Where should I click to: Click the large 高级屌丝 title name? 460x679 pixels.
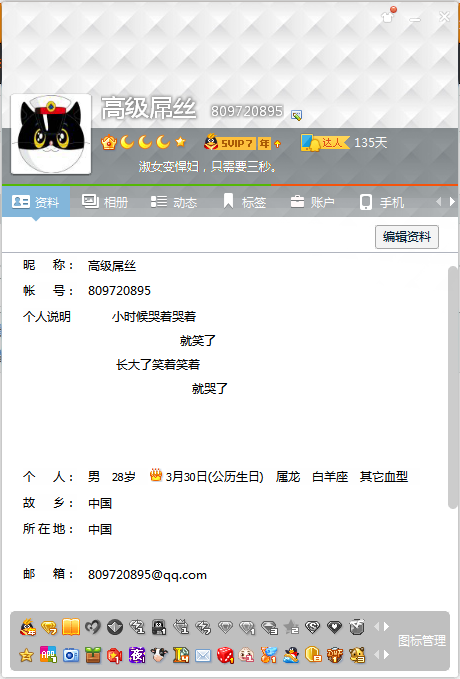(x=149, y=108)
